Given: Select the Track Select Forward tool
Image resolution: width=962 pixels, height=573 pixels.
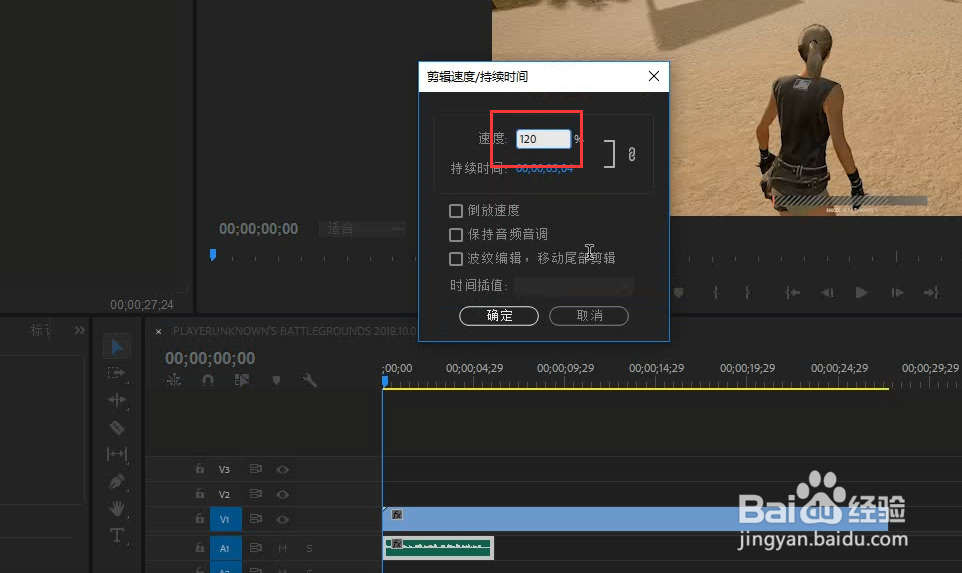Looking at the screenshot, I should [x=116, y=373].
